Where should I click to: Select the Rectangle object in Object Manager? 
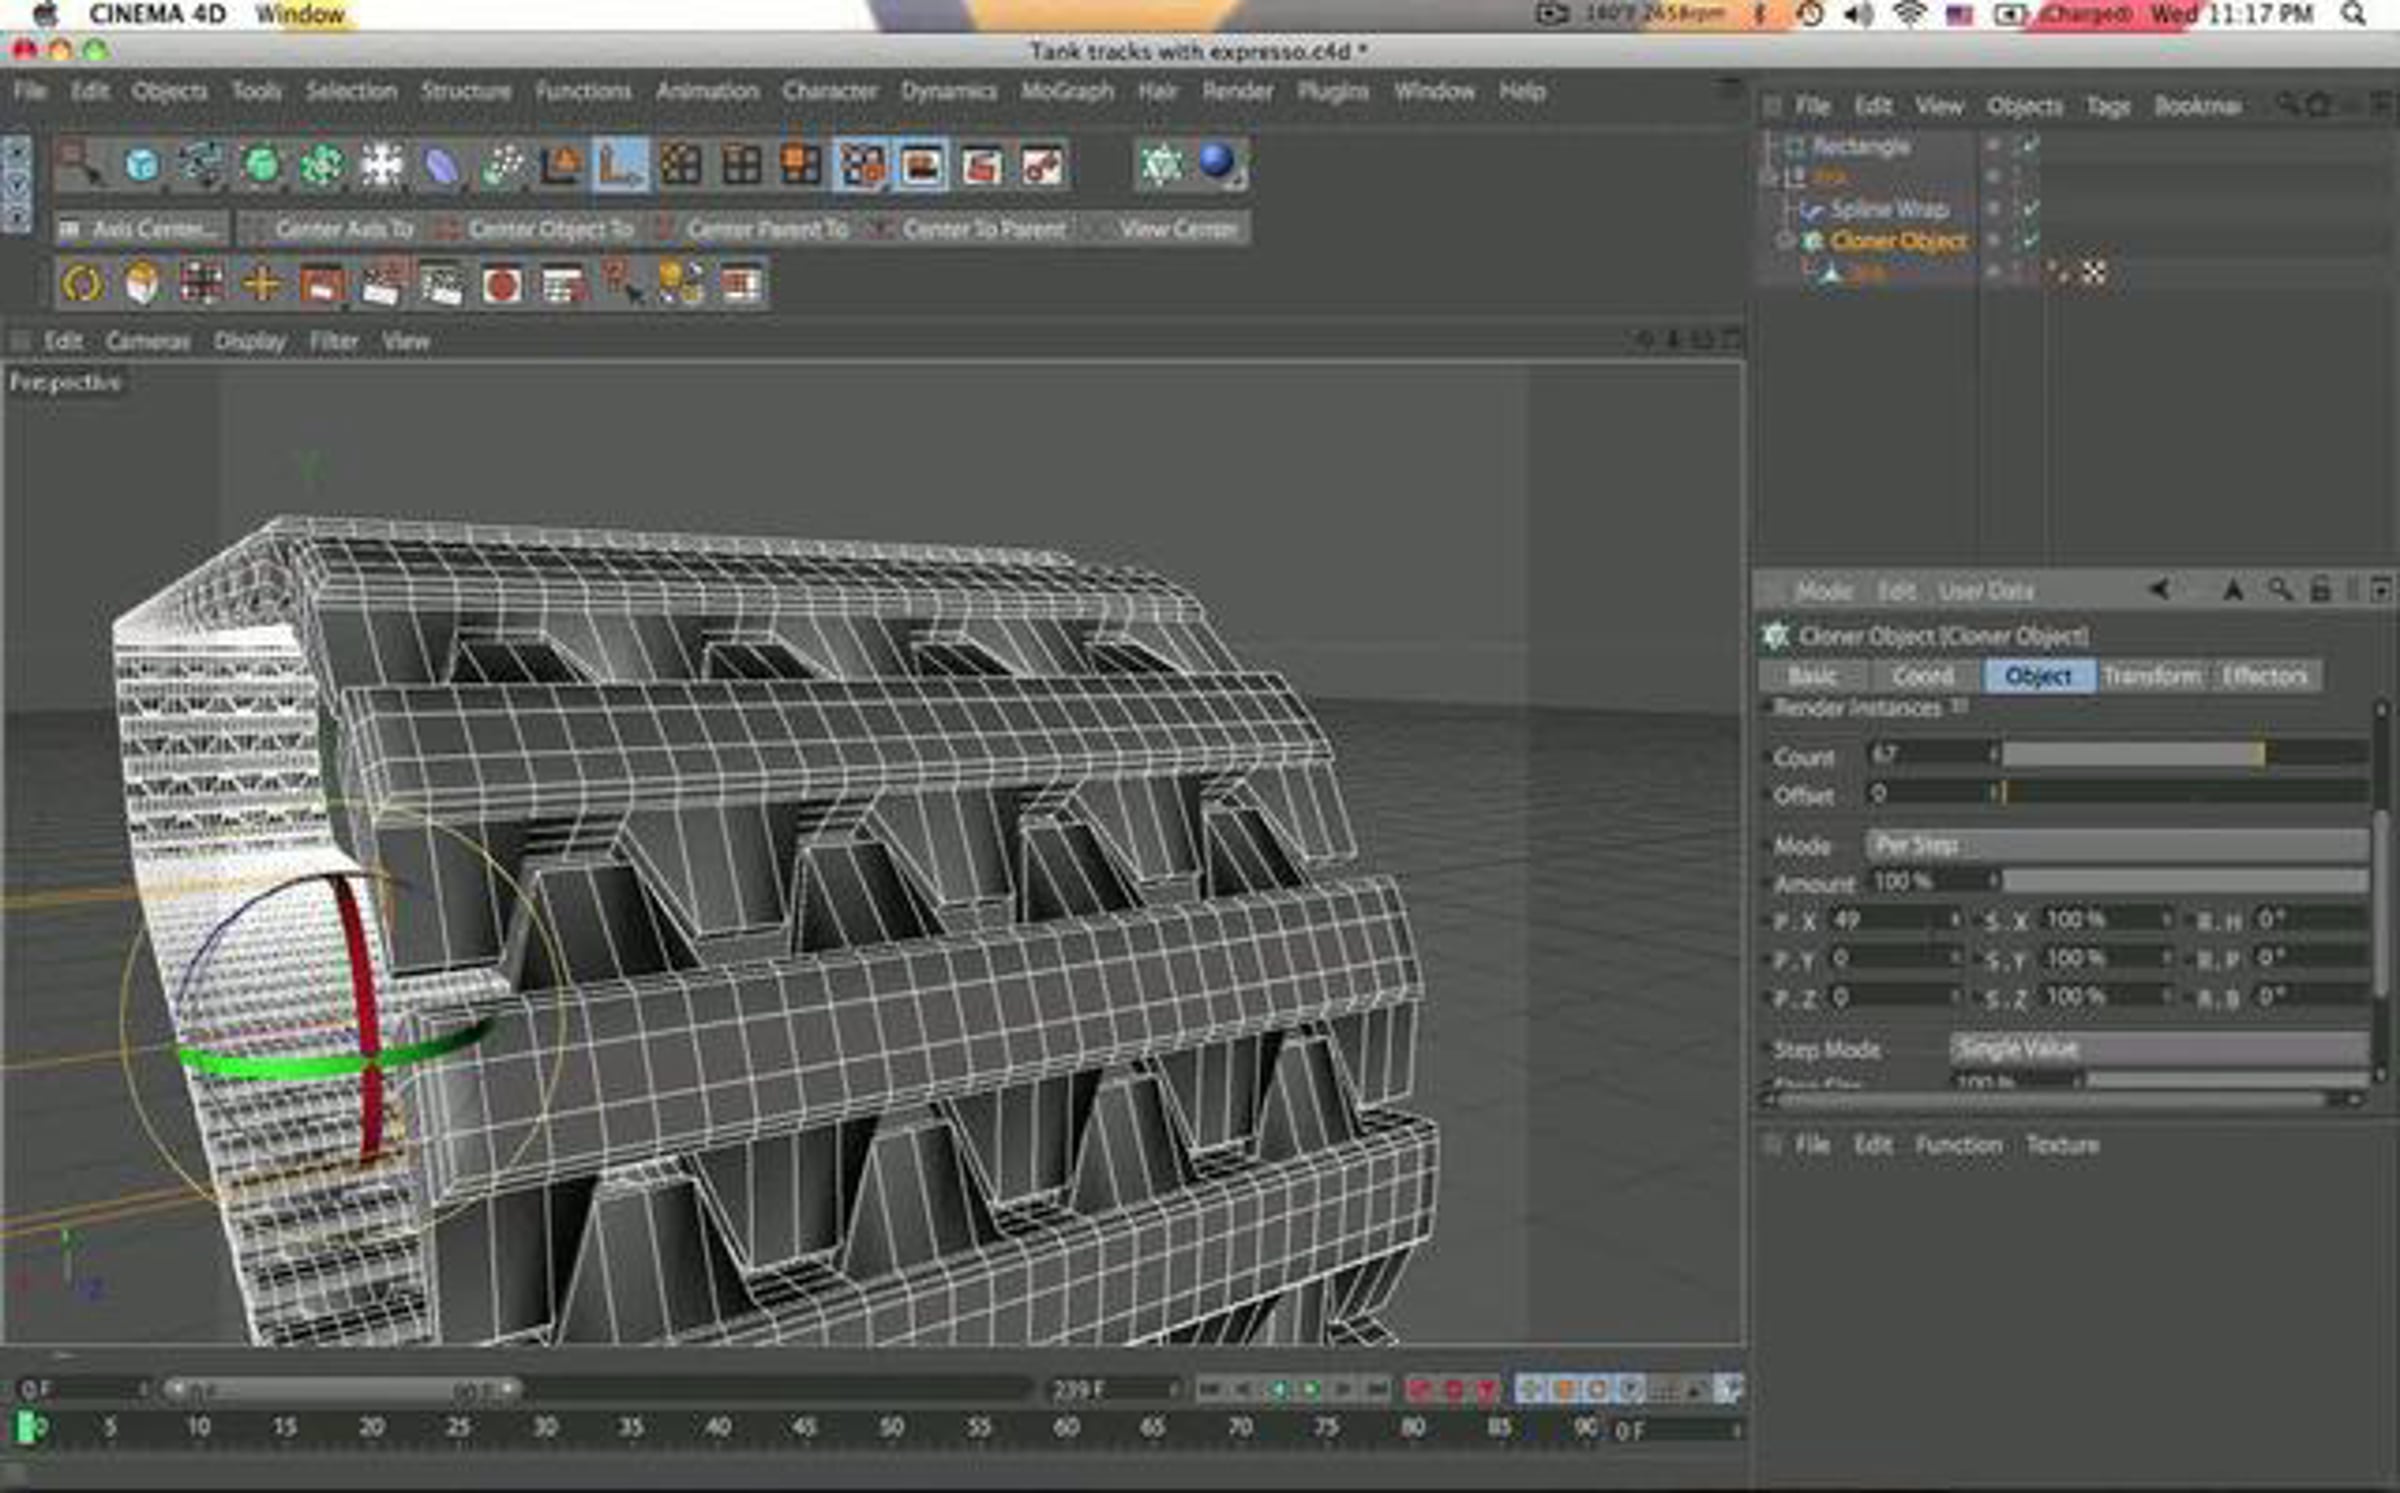point(1860,146)
